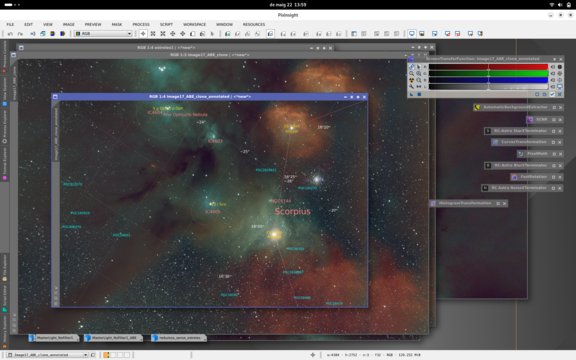
Task: Expand the Format Explorer side tab
Action: click(4, 163)
